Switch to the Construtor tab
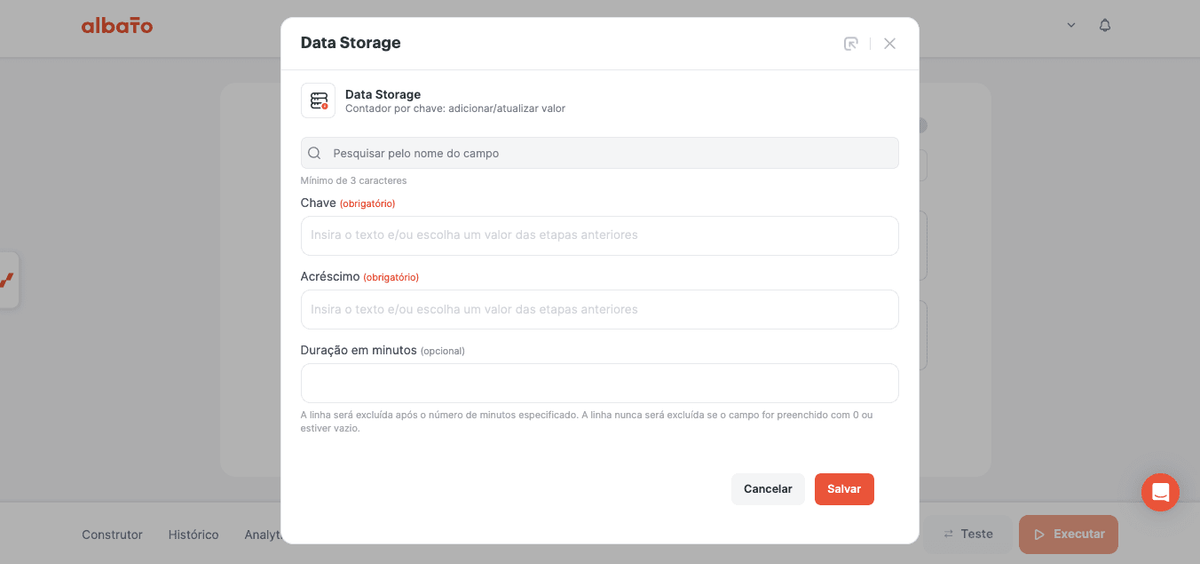1200x564 pixels. pyautogui.click(x=112, y=534)
